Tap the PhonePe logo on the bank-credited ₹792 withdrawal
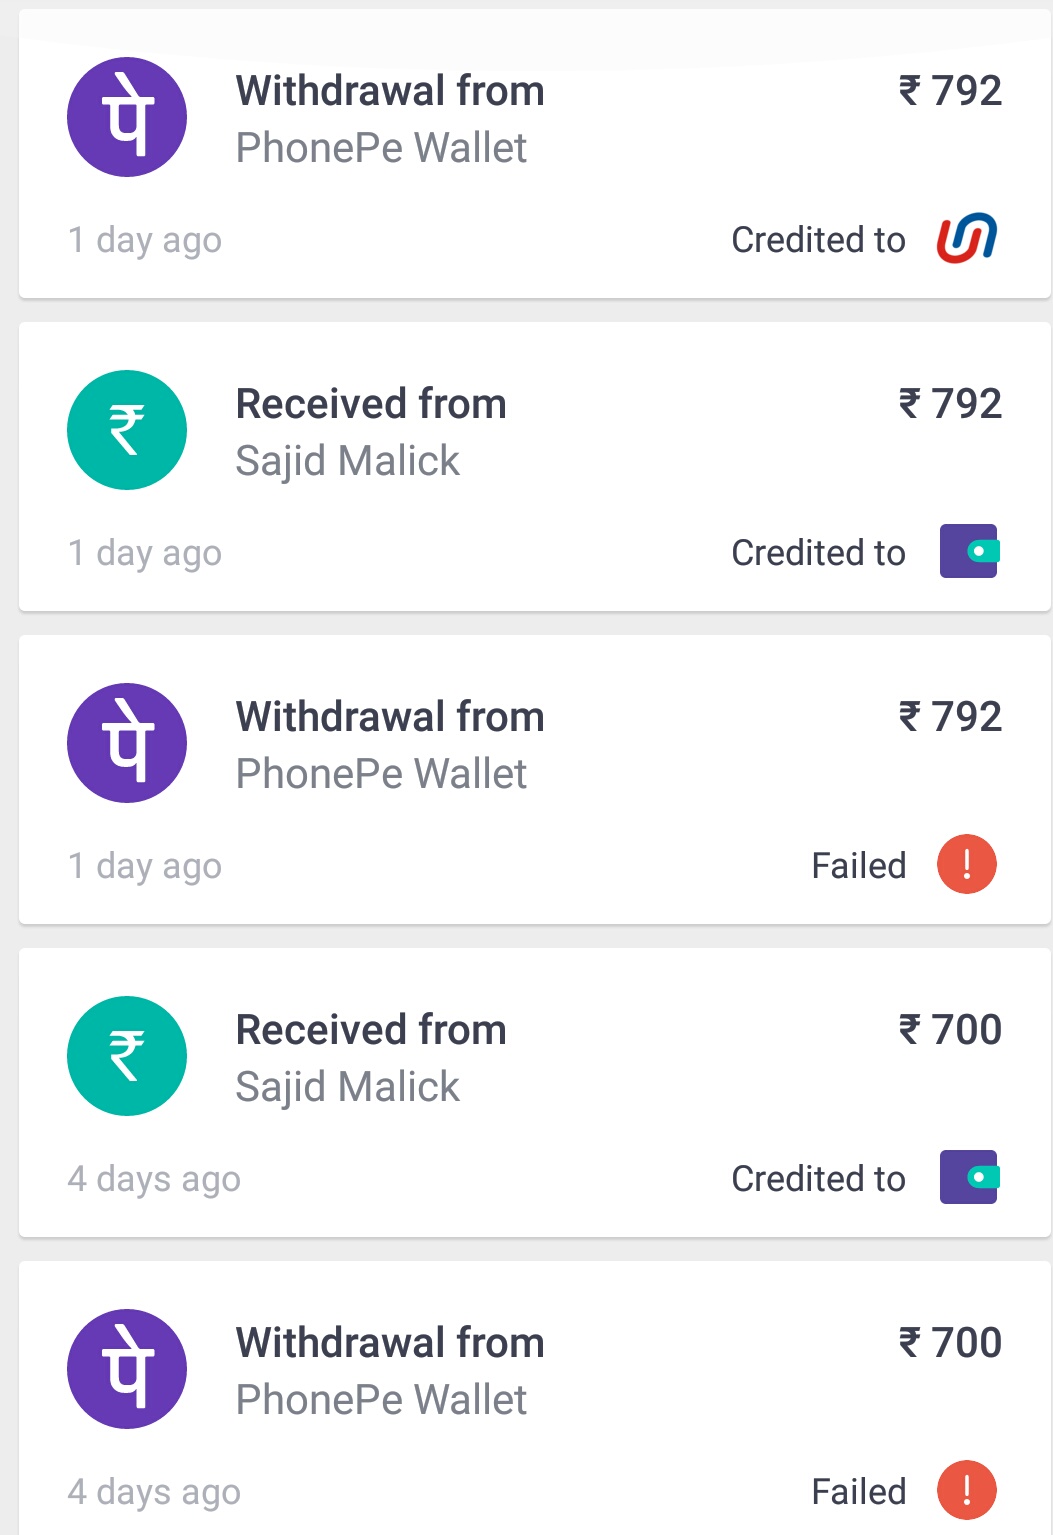The width and height of the screenshot is (1053, 1535). (x=127, y=117)
